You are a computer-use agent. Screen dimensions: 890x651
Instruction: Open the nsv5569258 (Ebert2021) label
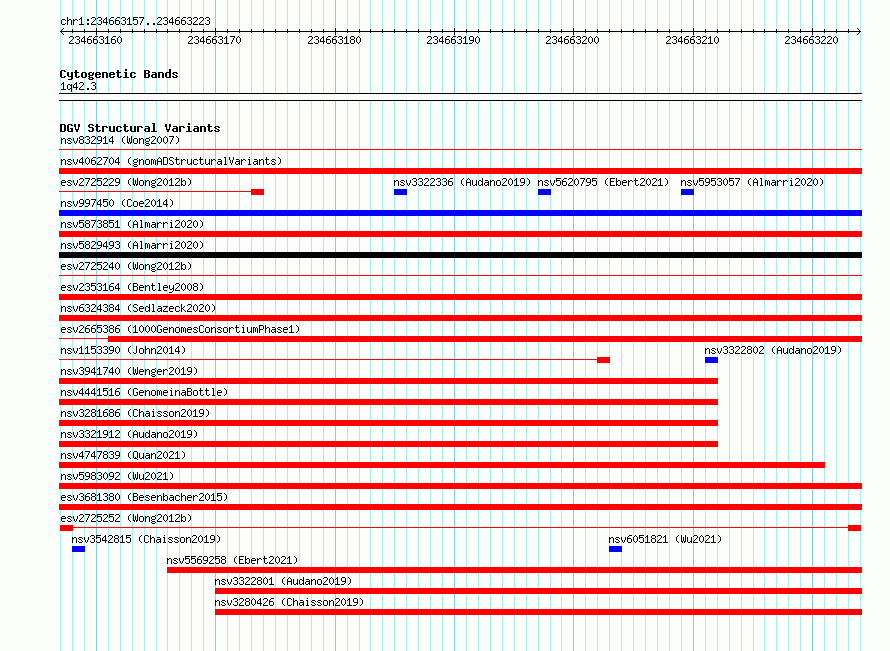(x=232, y=560)
